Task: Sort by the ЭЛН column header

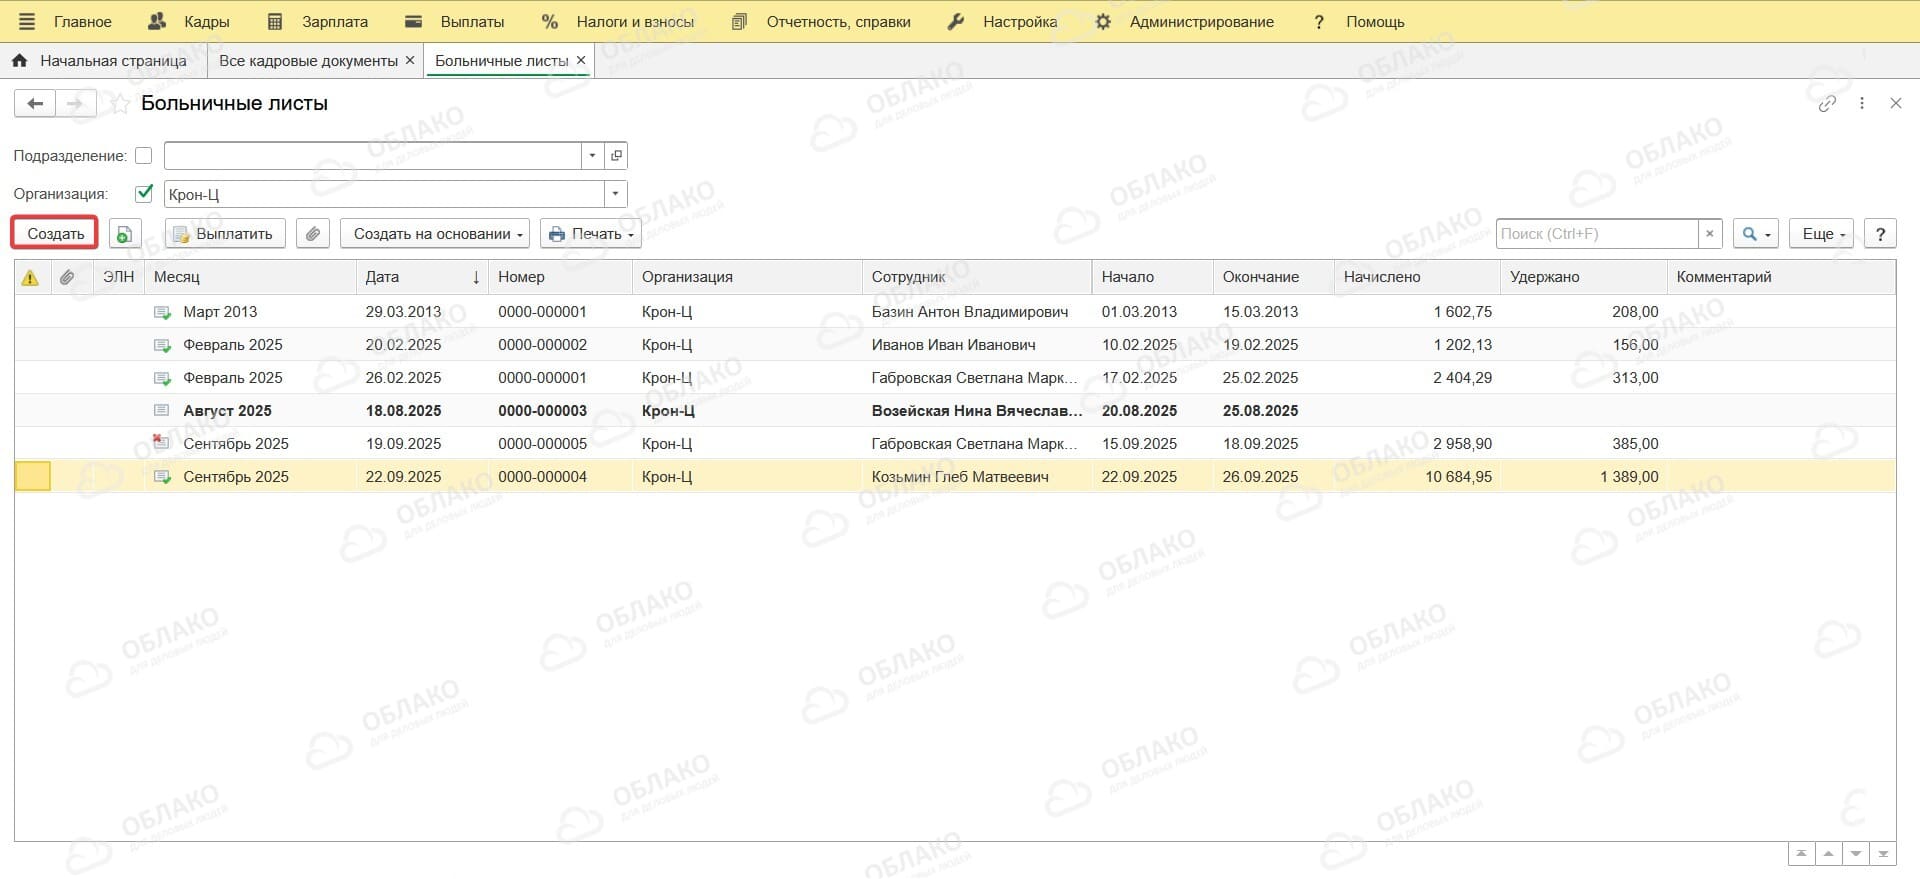Action: point(118,277)
